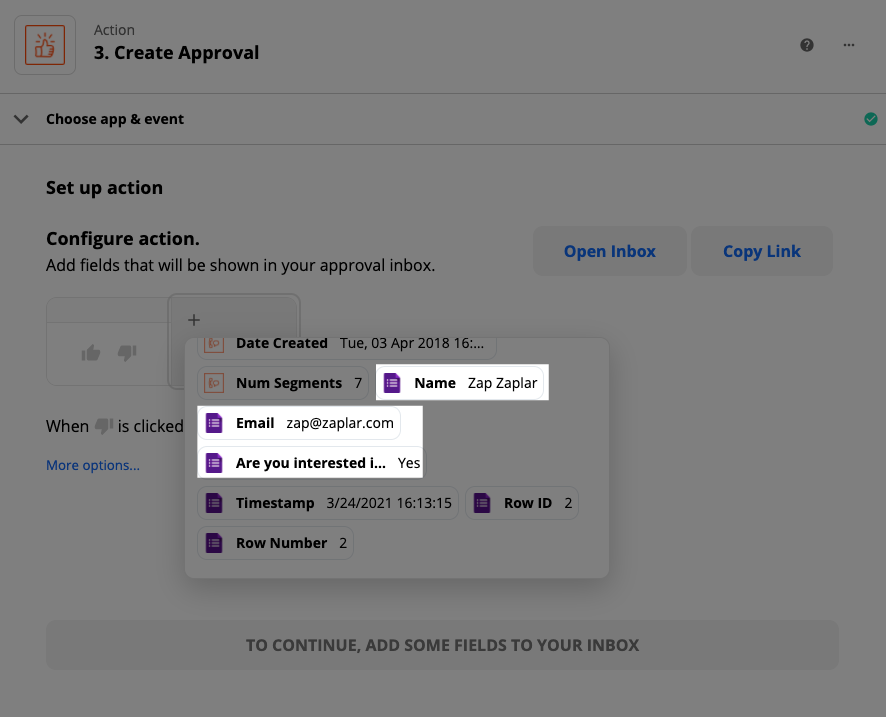Select the Row Number field option
The width and height of the screenshot is (886, 717).
click(x=275, y=543)
